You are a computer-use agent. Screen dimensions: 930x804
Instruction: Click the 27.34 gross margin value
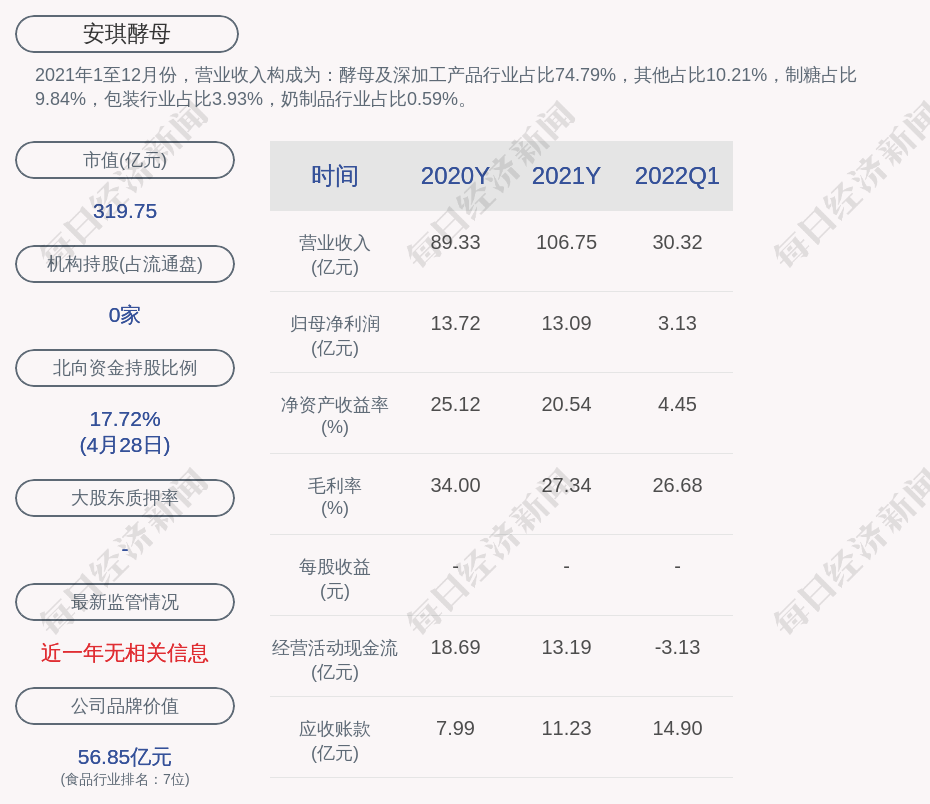[x=566, y=485]
